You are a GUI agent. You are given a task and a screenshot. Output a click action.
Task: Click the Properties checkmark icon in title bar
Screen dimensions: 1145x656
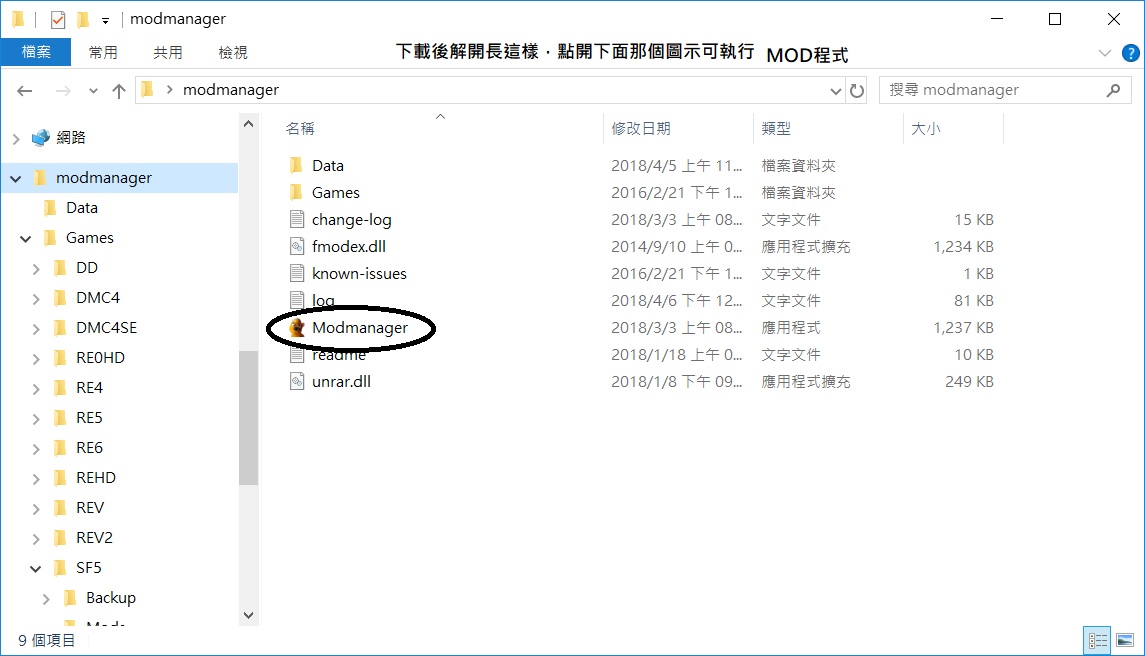click(58, 20)
